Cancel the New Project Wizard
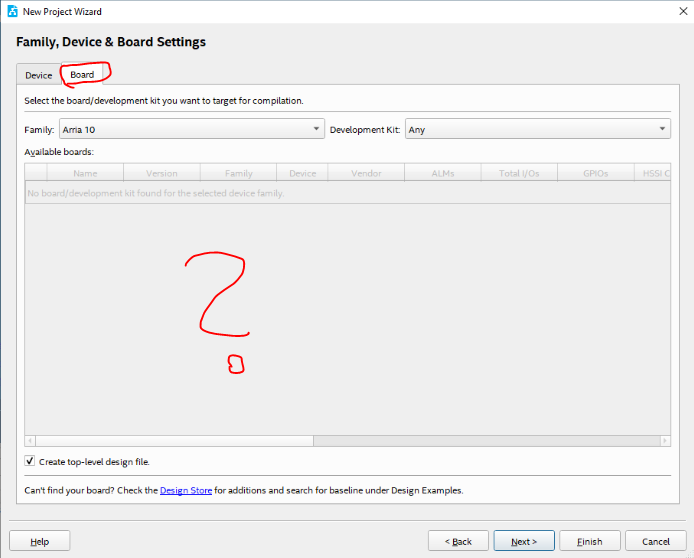Screen dimensions: 694x558 (655, 541)
